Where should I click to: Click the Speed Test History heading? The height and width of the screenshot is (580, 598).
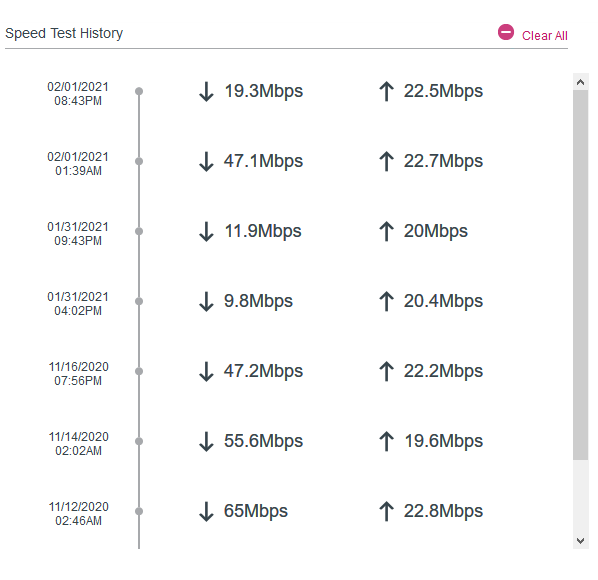point(64,33)
